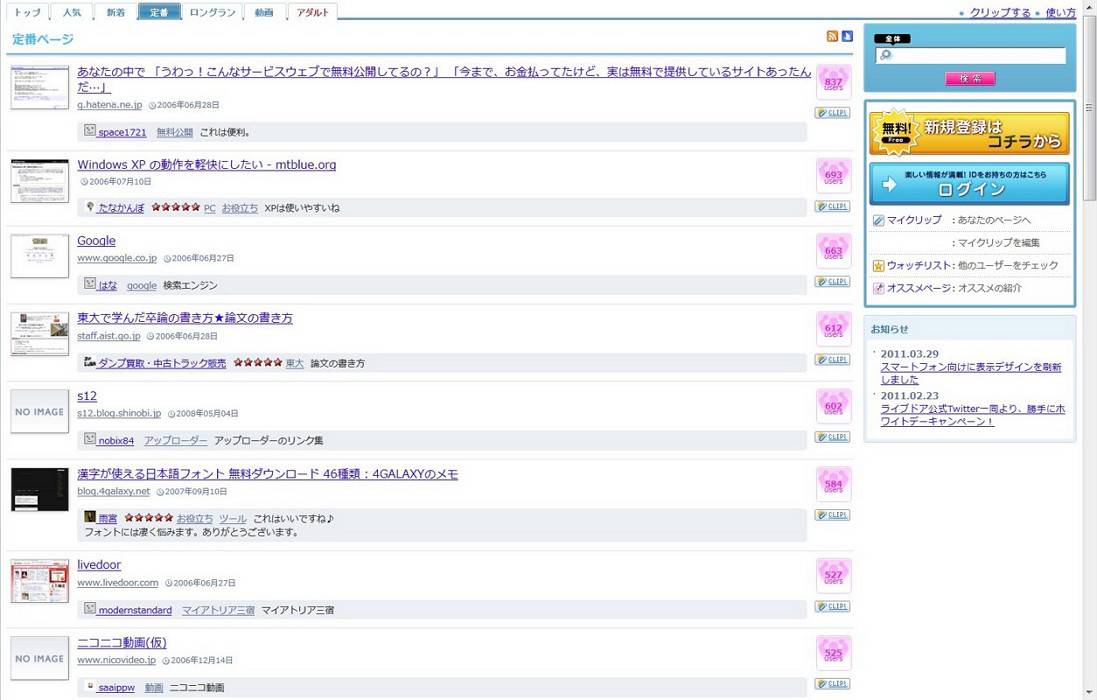This screenshot has height=700, width=1097.
Task: Click thumbnail of the Windows XP entry
Action: point(40,181)
